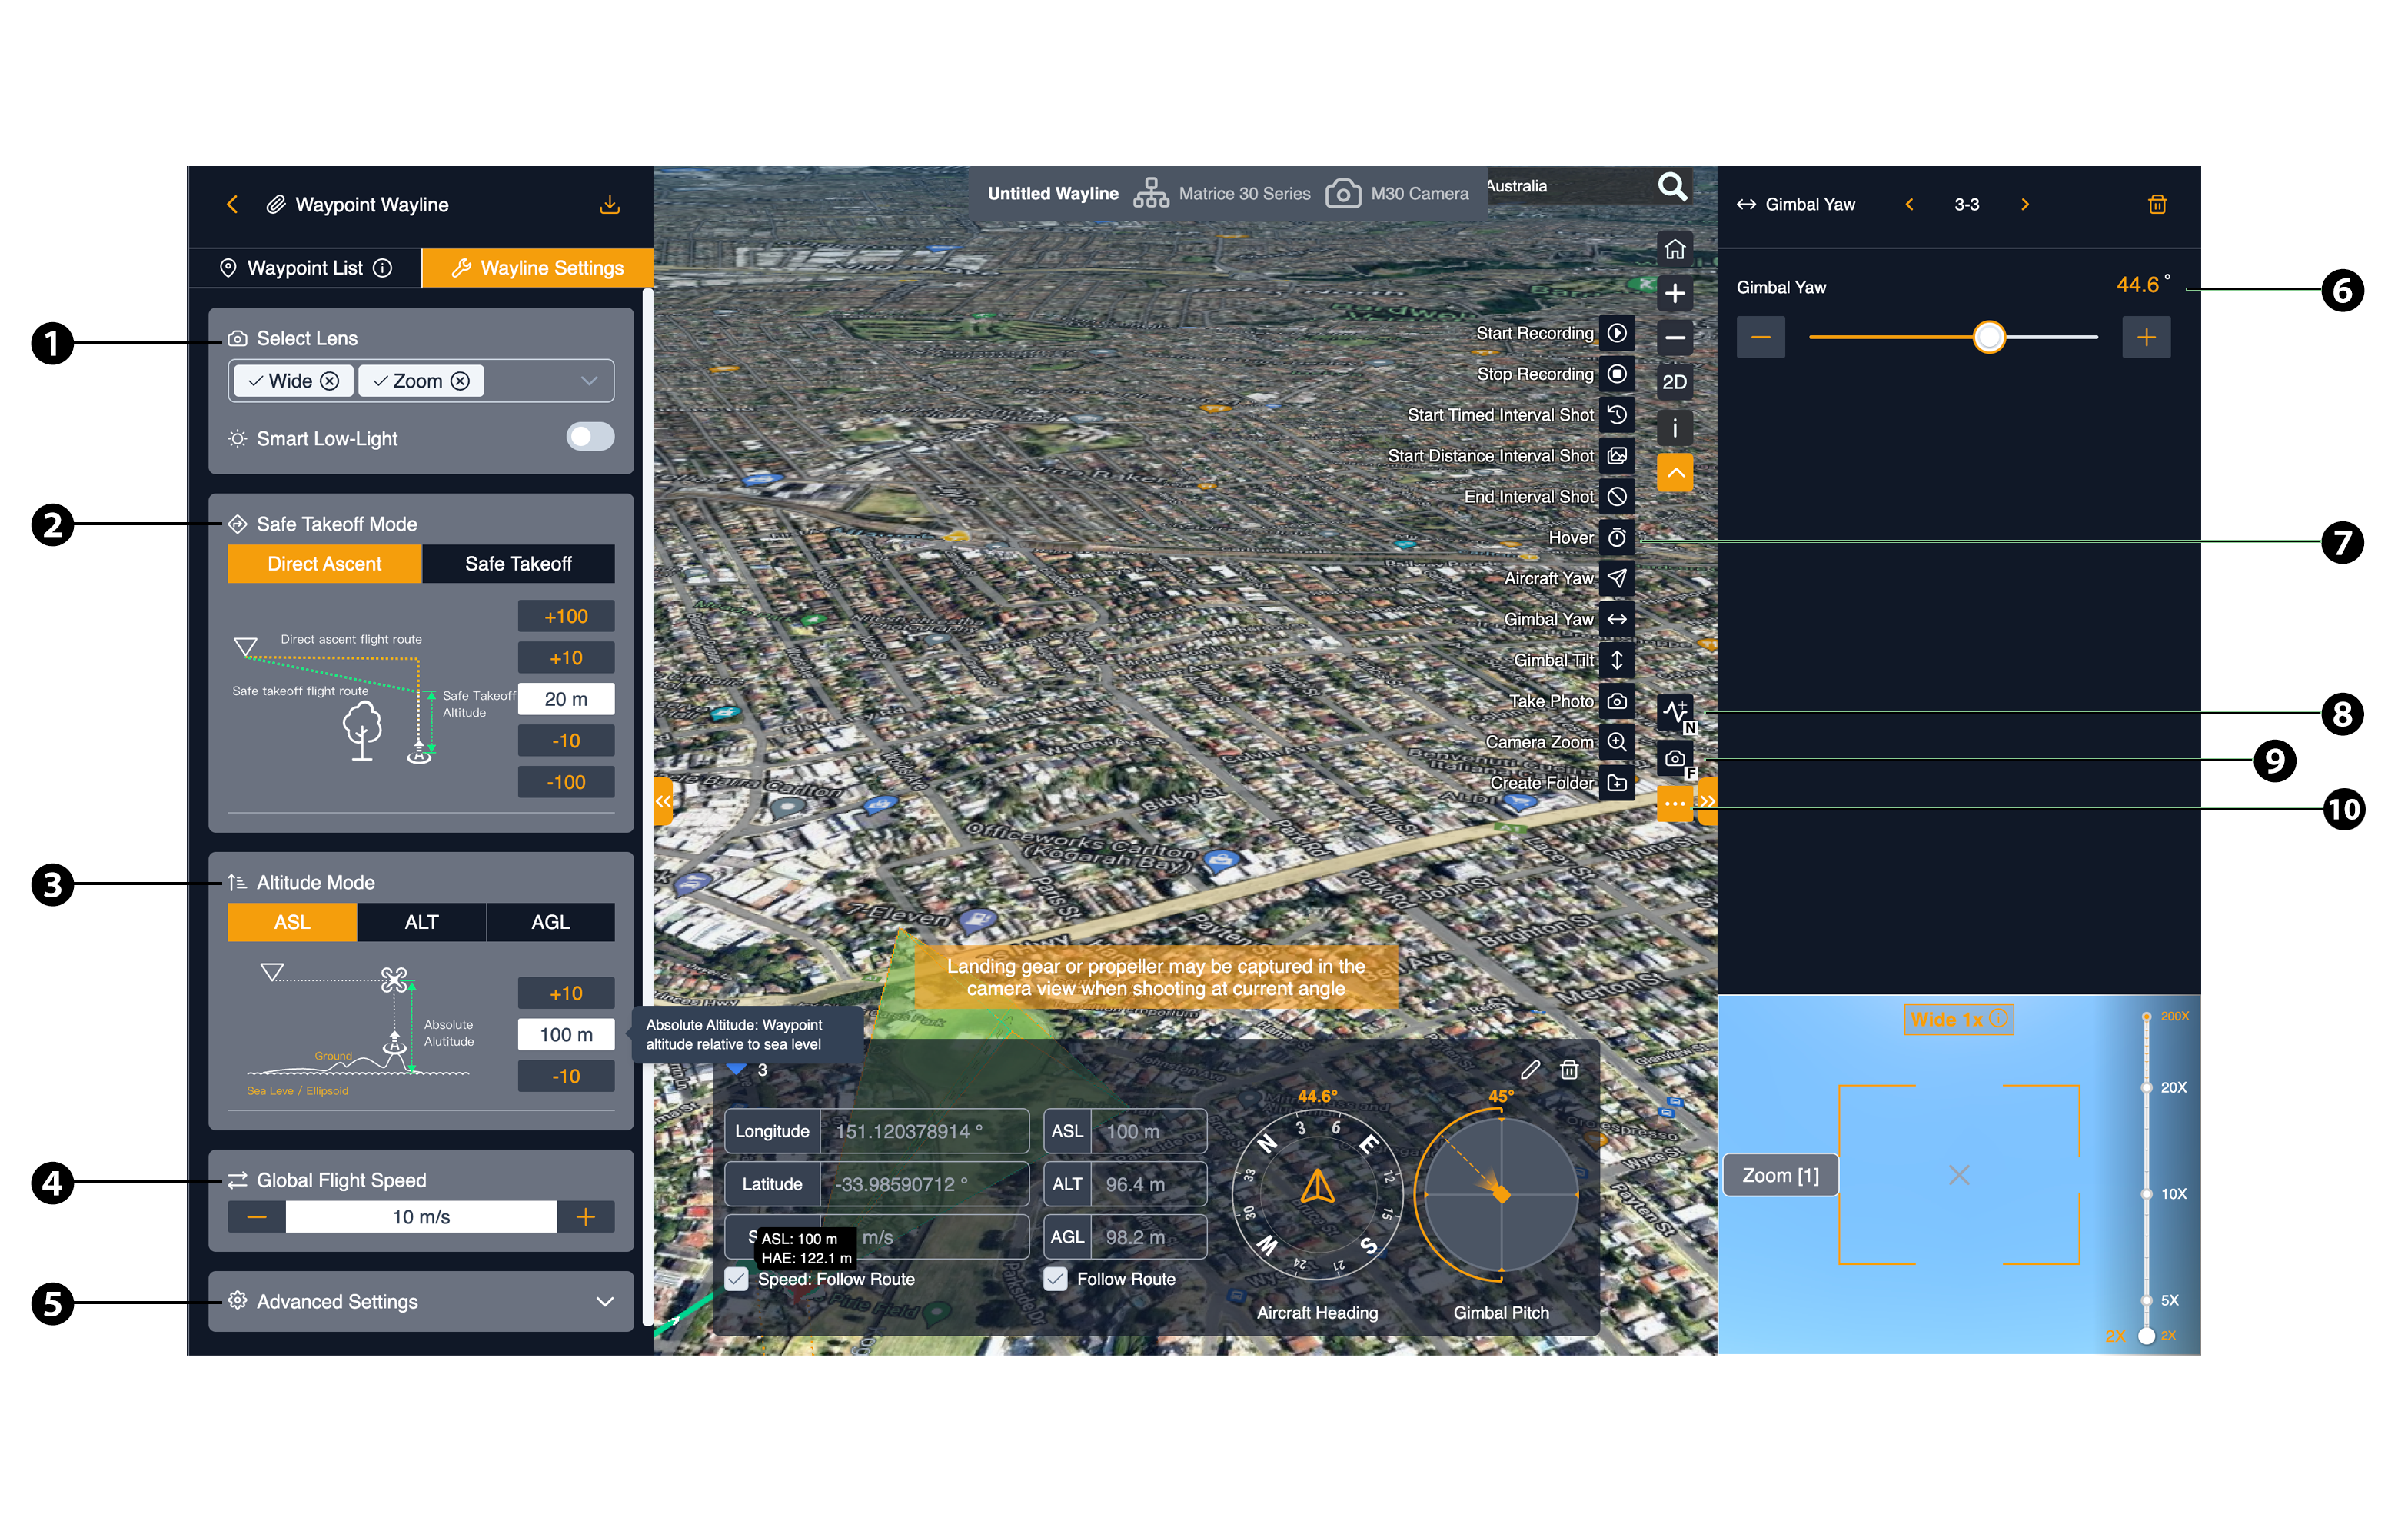Switch the map to 2D view

(1674, 382)
